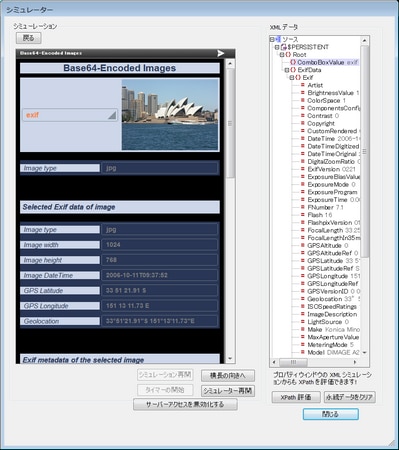
Task: Click the Root element braces icon
Action: point(288,55)
